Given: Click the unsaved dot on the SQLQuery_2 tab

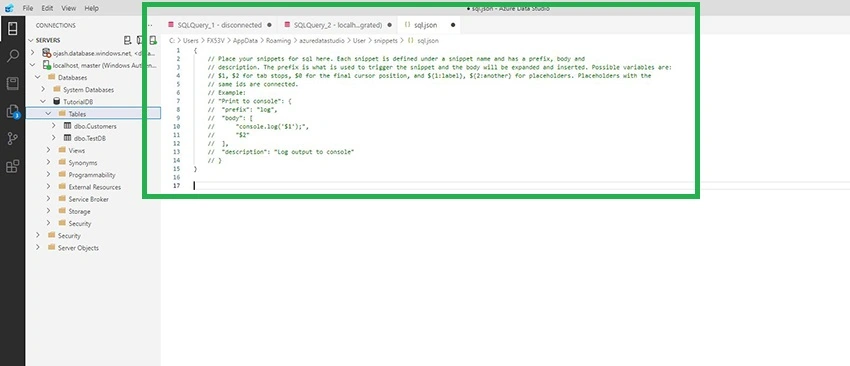Looking at the screenshot, I should [x=390, y=25].
